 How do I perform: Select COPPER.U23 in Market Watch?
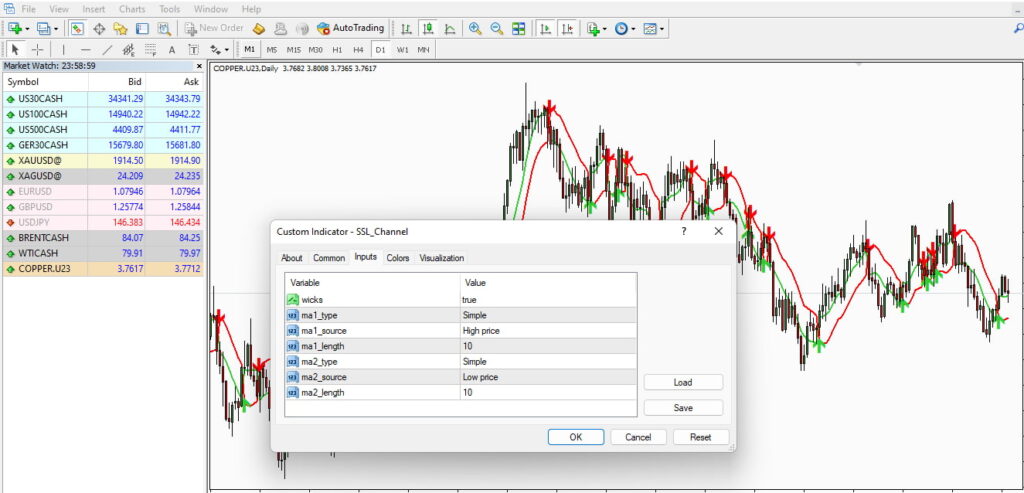(102, 268)
